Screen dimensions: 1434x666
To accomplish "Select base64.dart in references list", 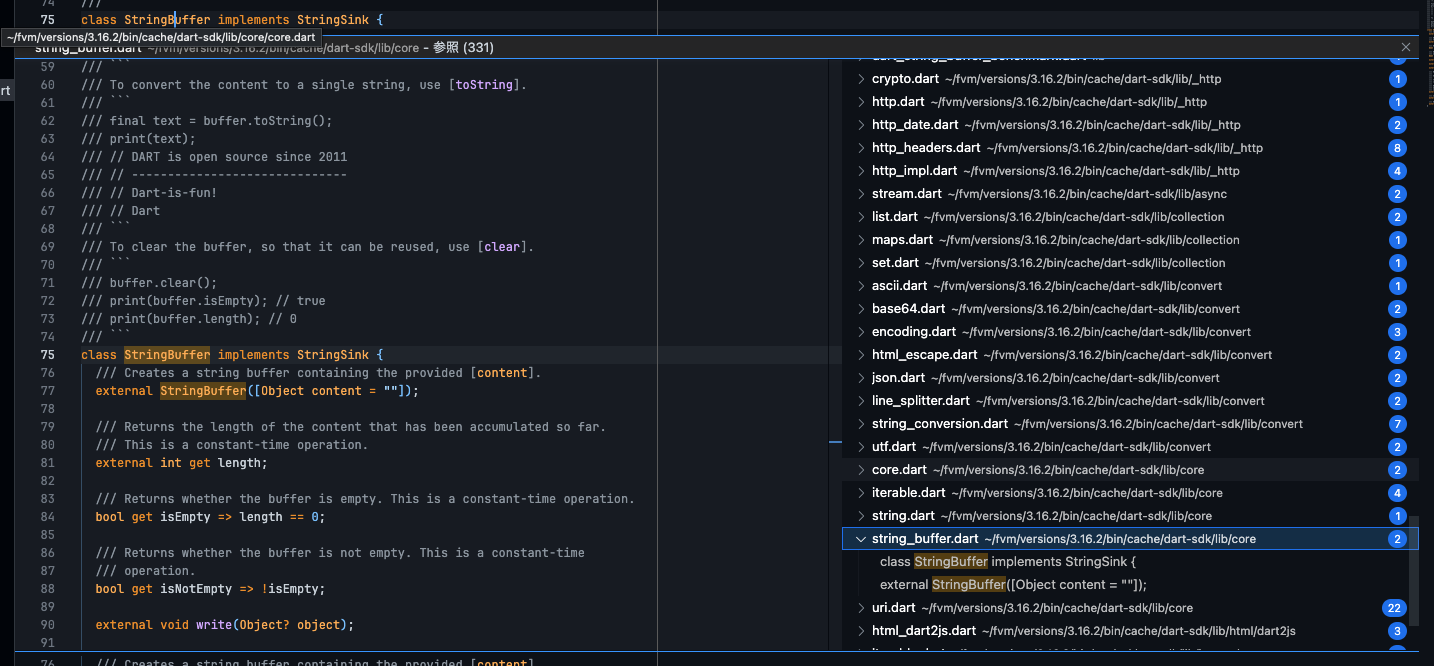I will tap(1130, 309).
